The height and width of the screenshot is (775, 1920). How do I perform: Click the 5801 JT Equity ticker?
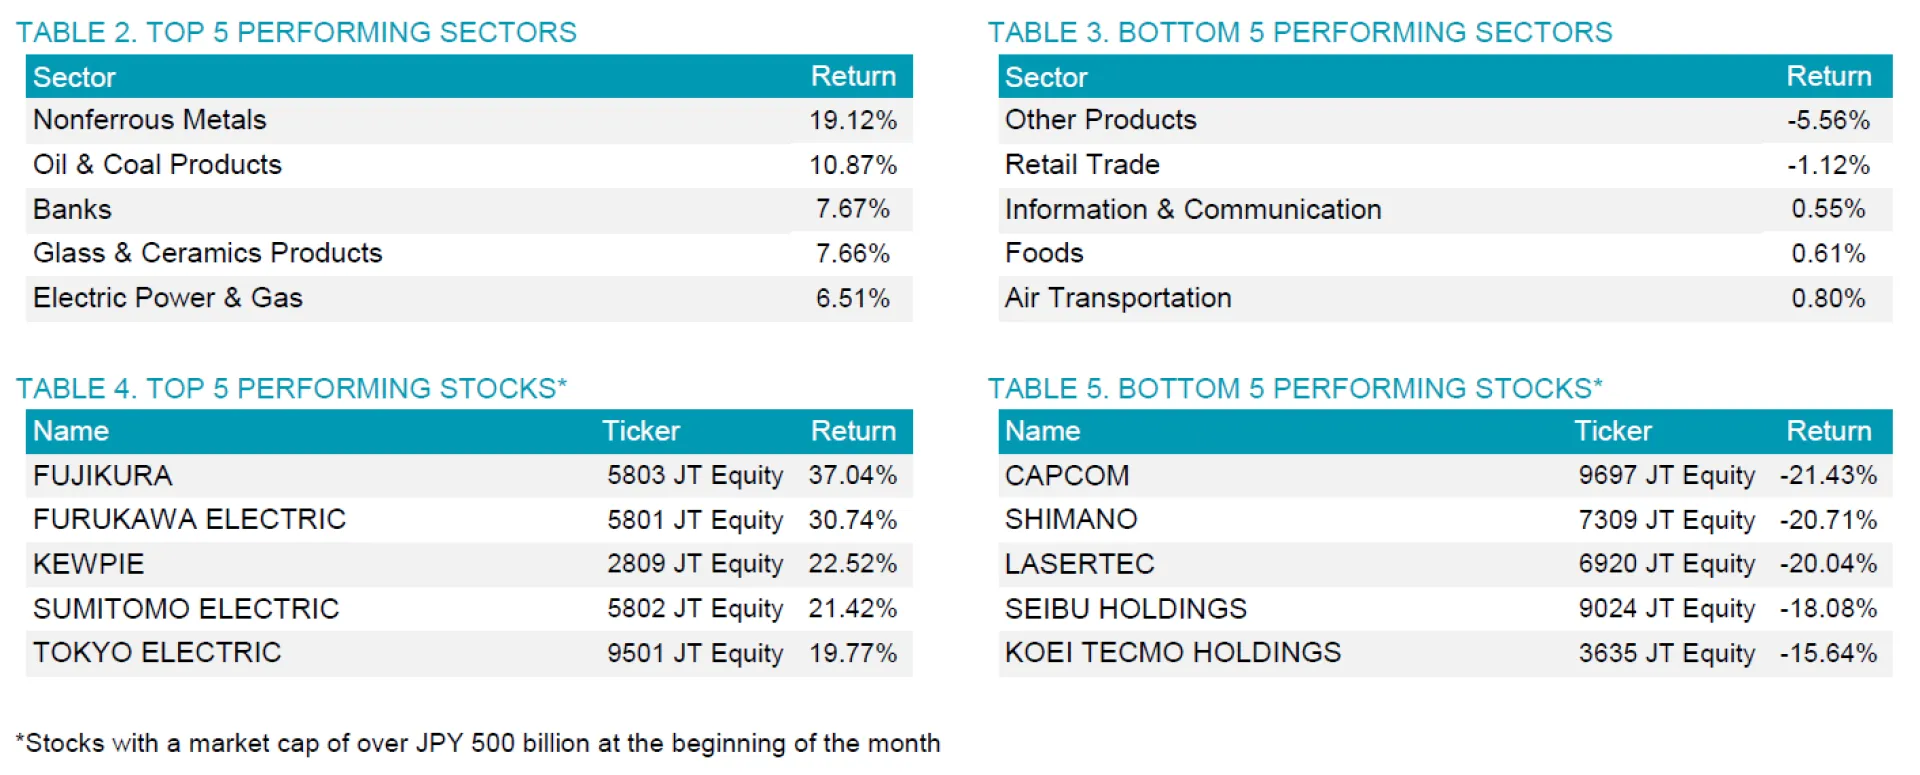(x=695, y=520)
